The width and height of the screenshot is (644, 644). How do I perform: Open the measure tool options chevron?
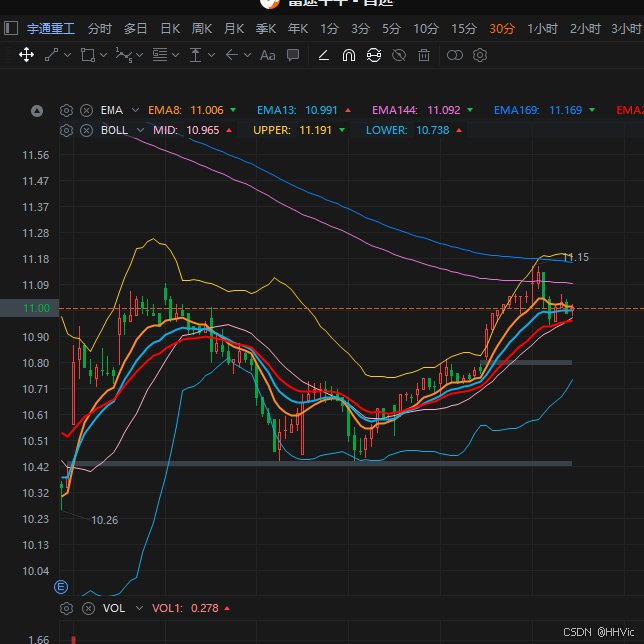click(212, 55)
